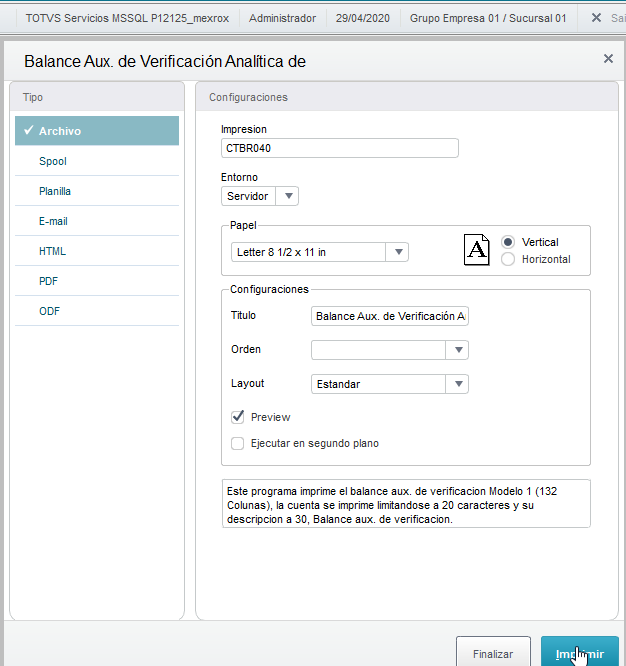
Task: Click the paper orientation page icon
Action: tap(476, 250)
